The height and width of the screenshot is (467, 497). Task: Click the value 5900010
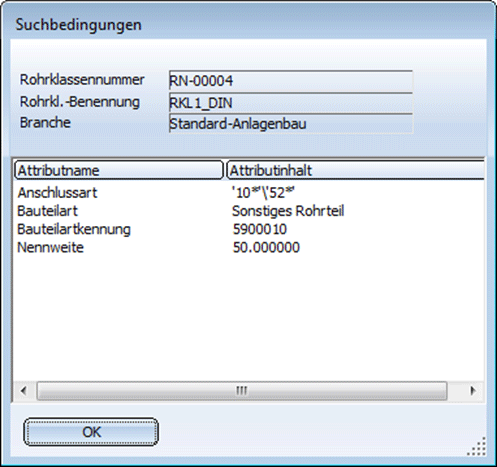point(260,229)
